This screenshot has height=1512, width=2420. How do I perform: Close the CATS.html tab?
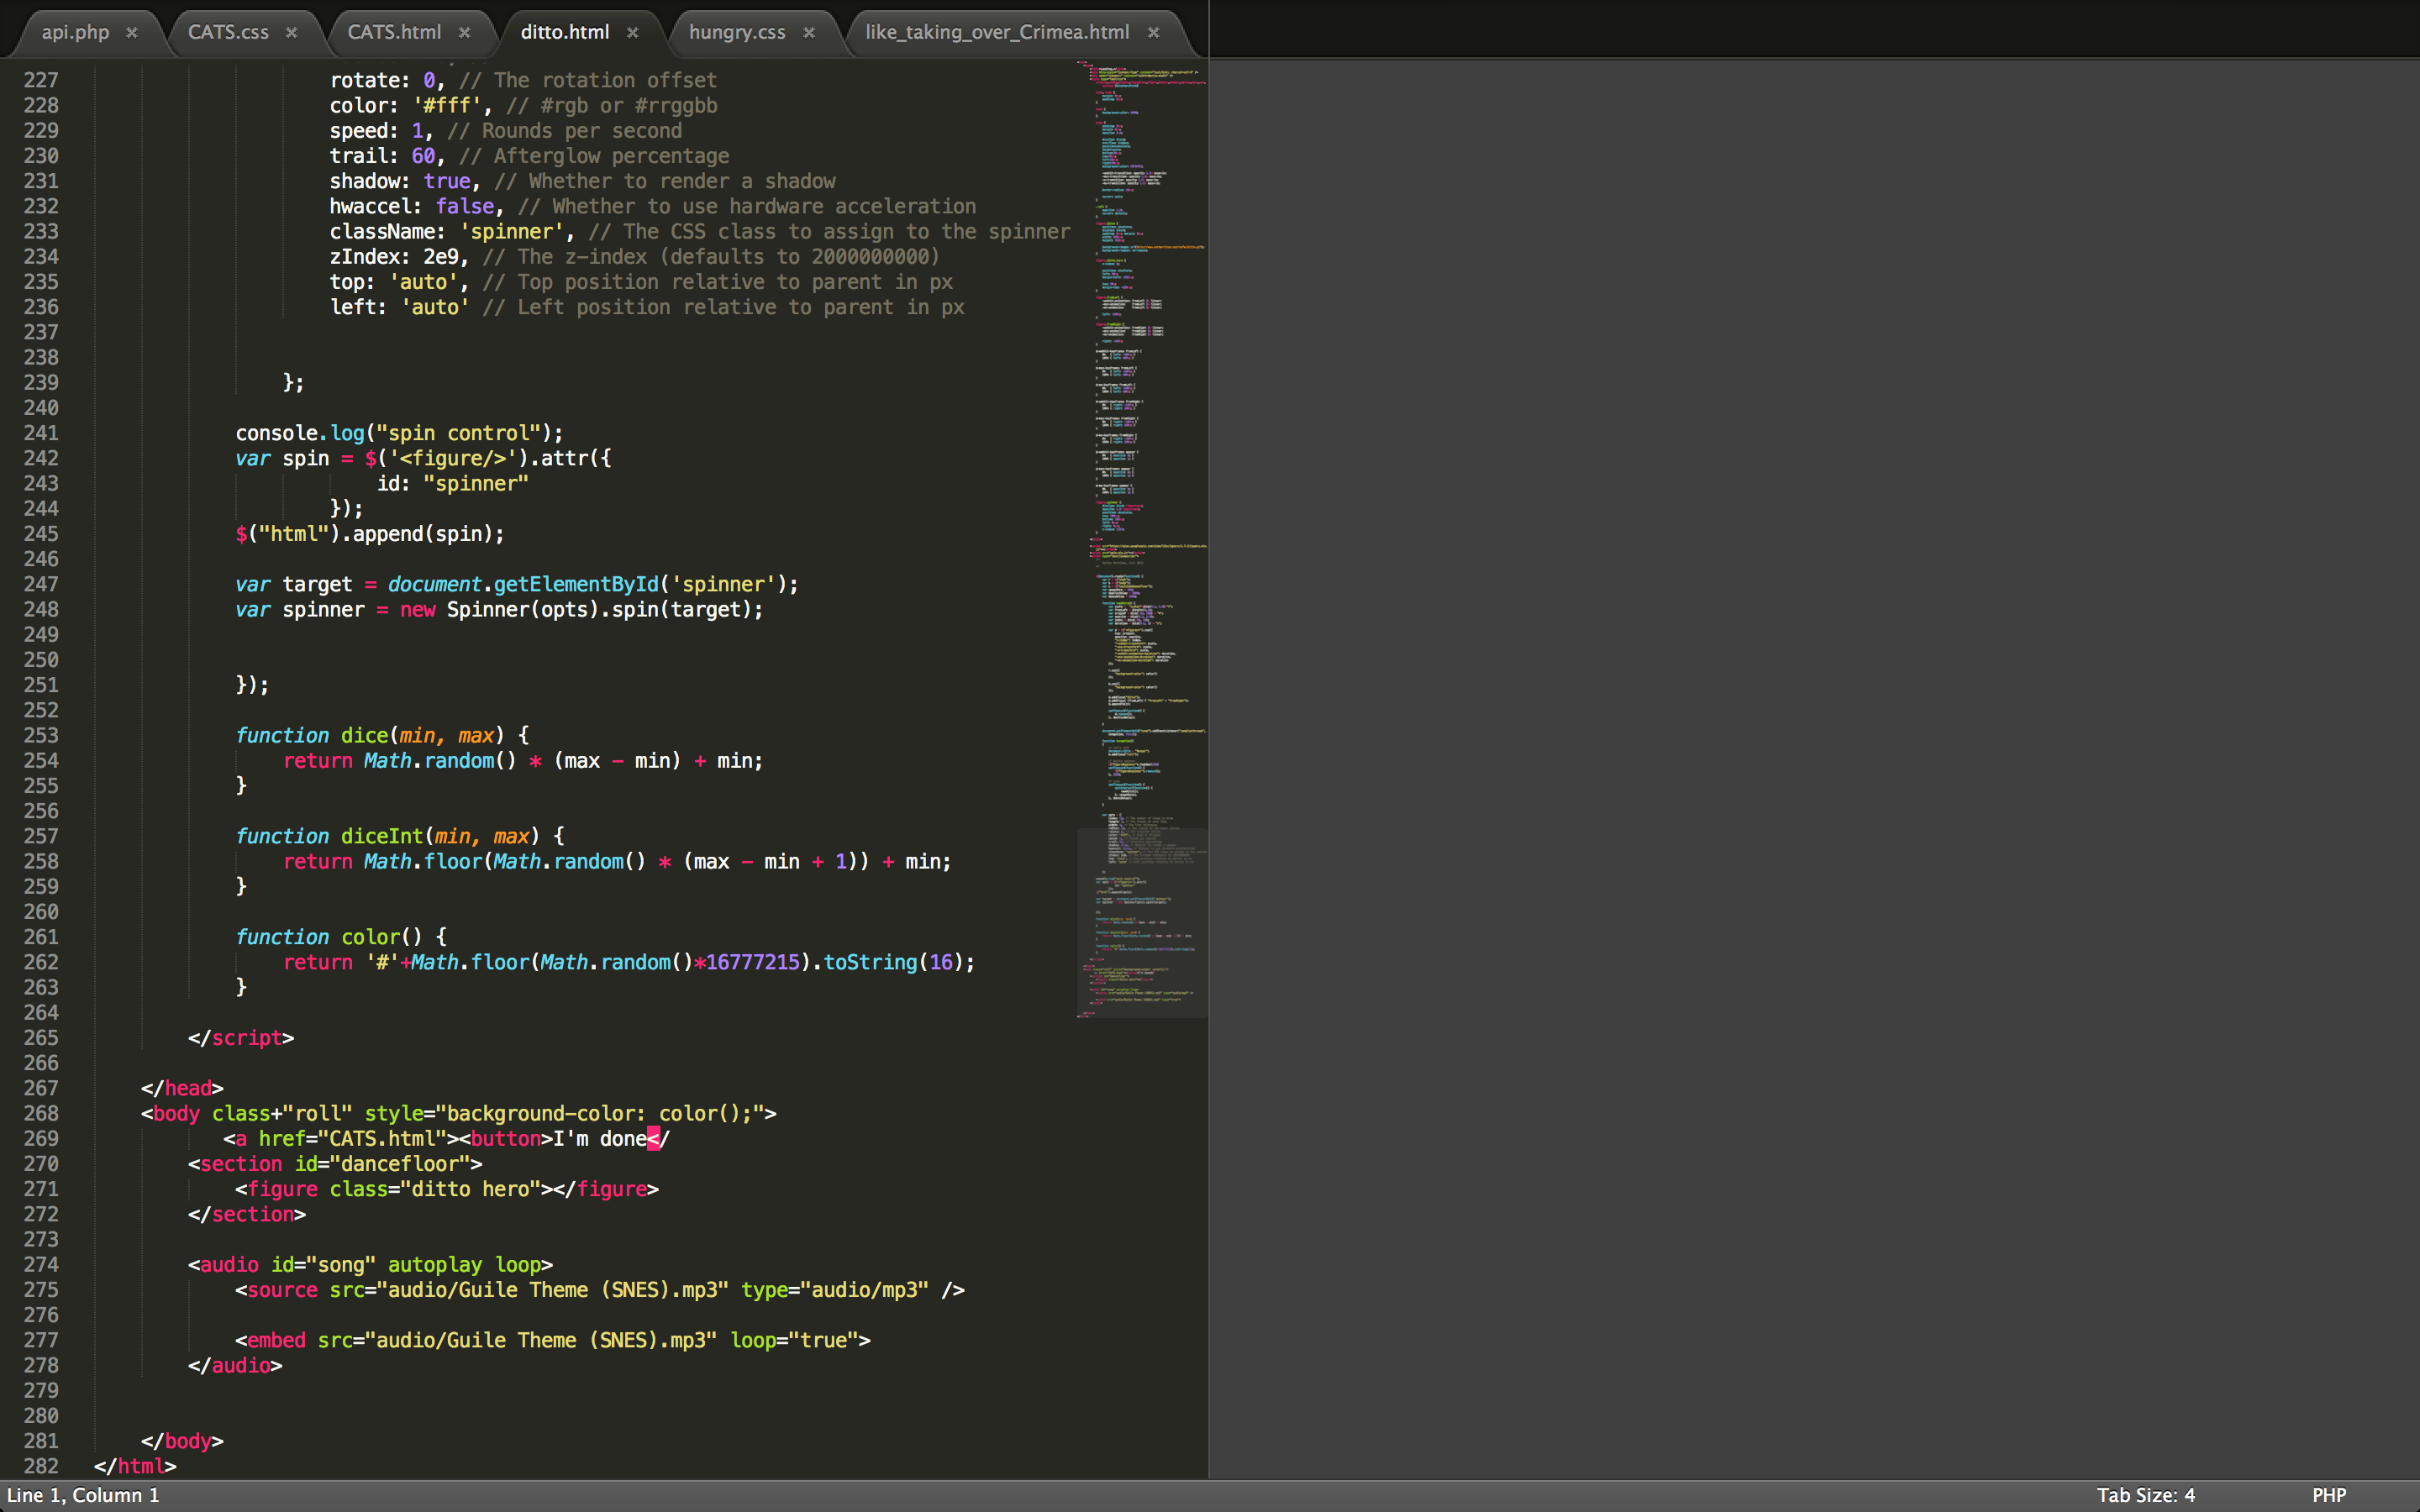coord(465,32)
